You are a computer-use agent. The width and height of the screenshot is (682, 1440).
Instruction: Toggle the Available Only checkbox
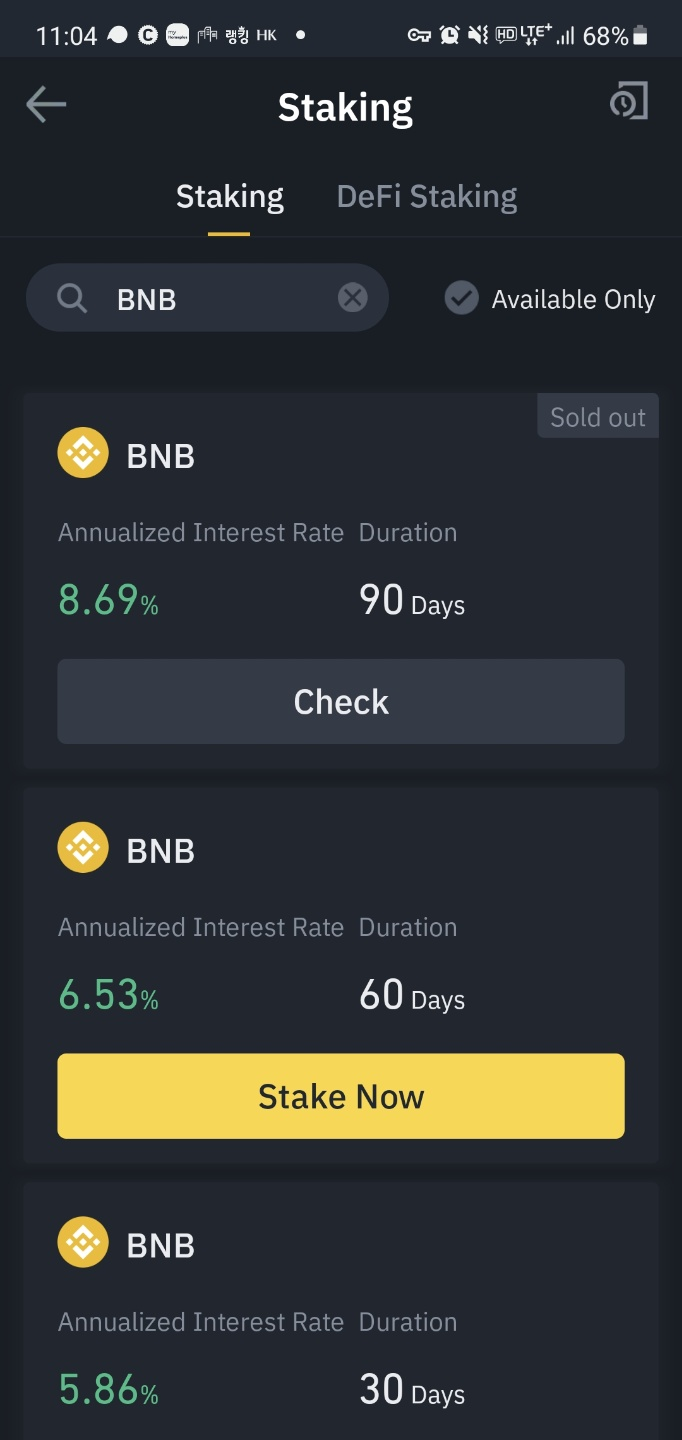click(x=461, y=298)
